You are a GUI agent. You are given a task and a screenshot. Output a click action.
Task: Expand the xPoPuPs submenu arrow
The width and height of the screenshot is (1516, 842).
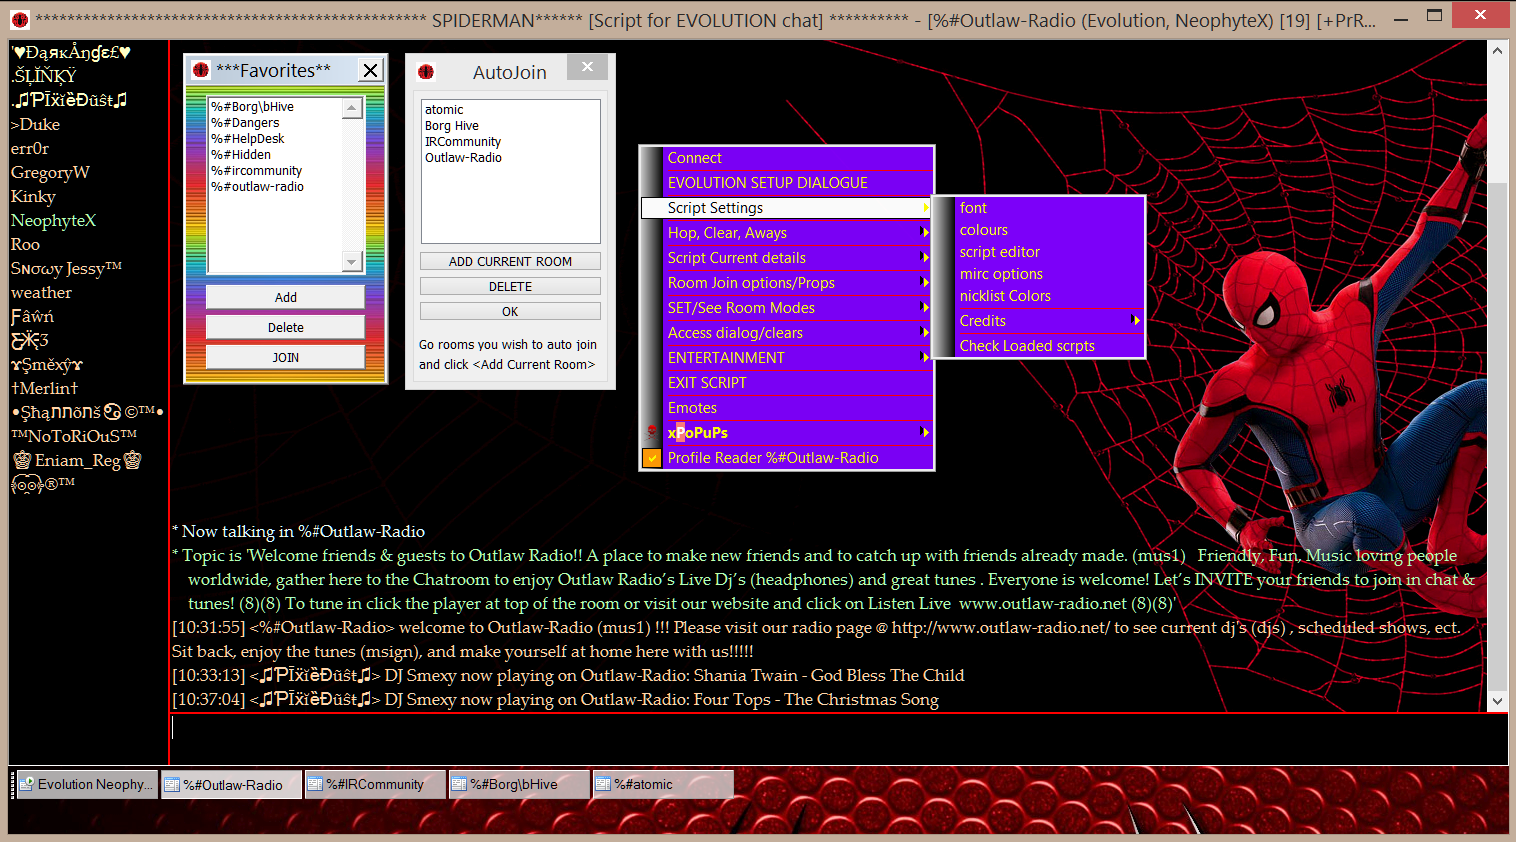tap(925, 433)
